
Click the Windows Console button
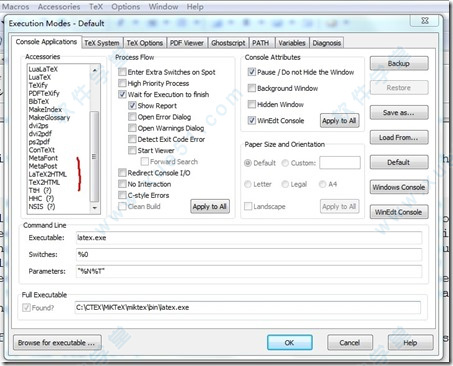pos(399,187)
